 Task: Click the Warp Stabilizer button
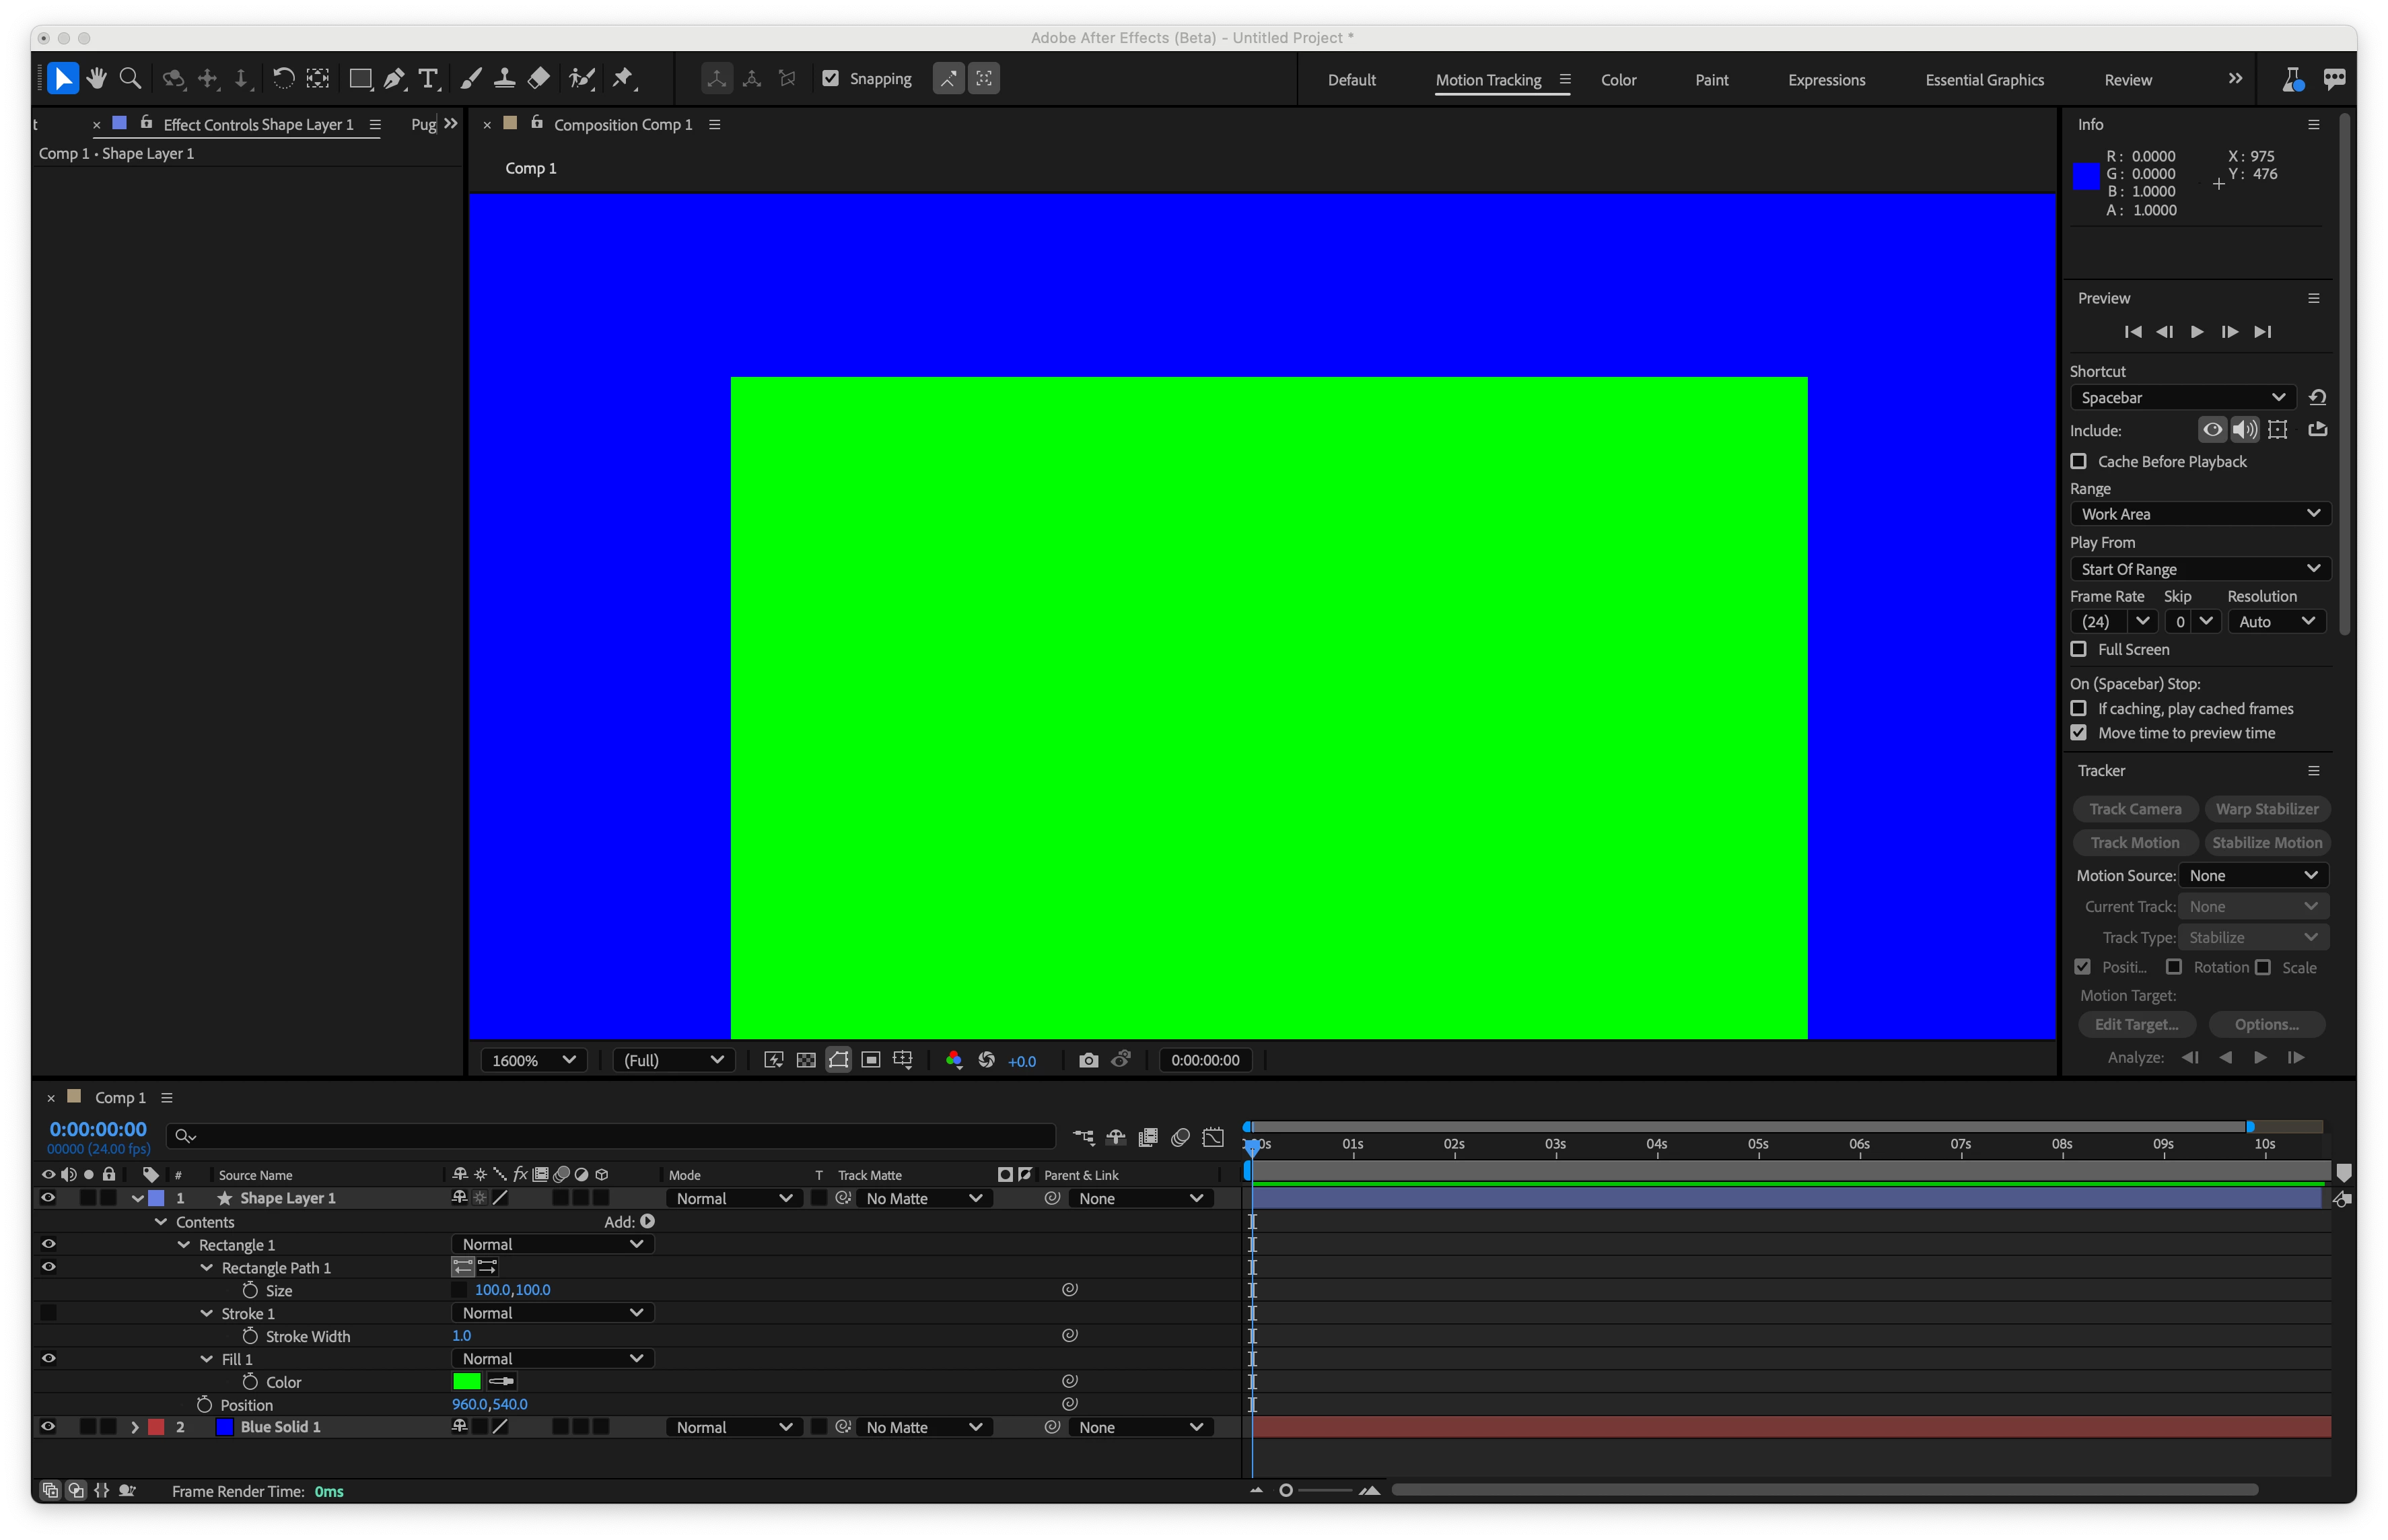(2266, 809)
